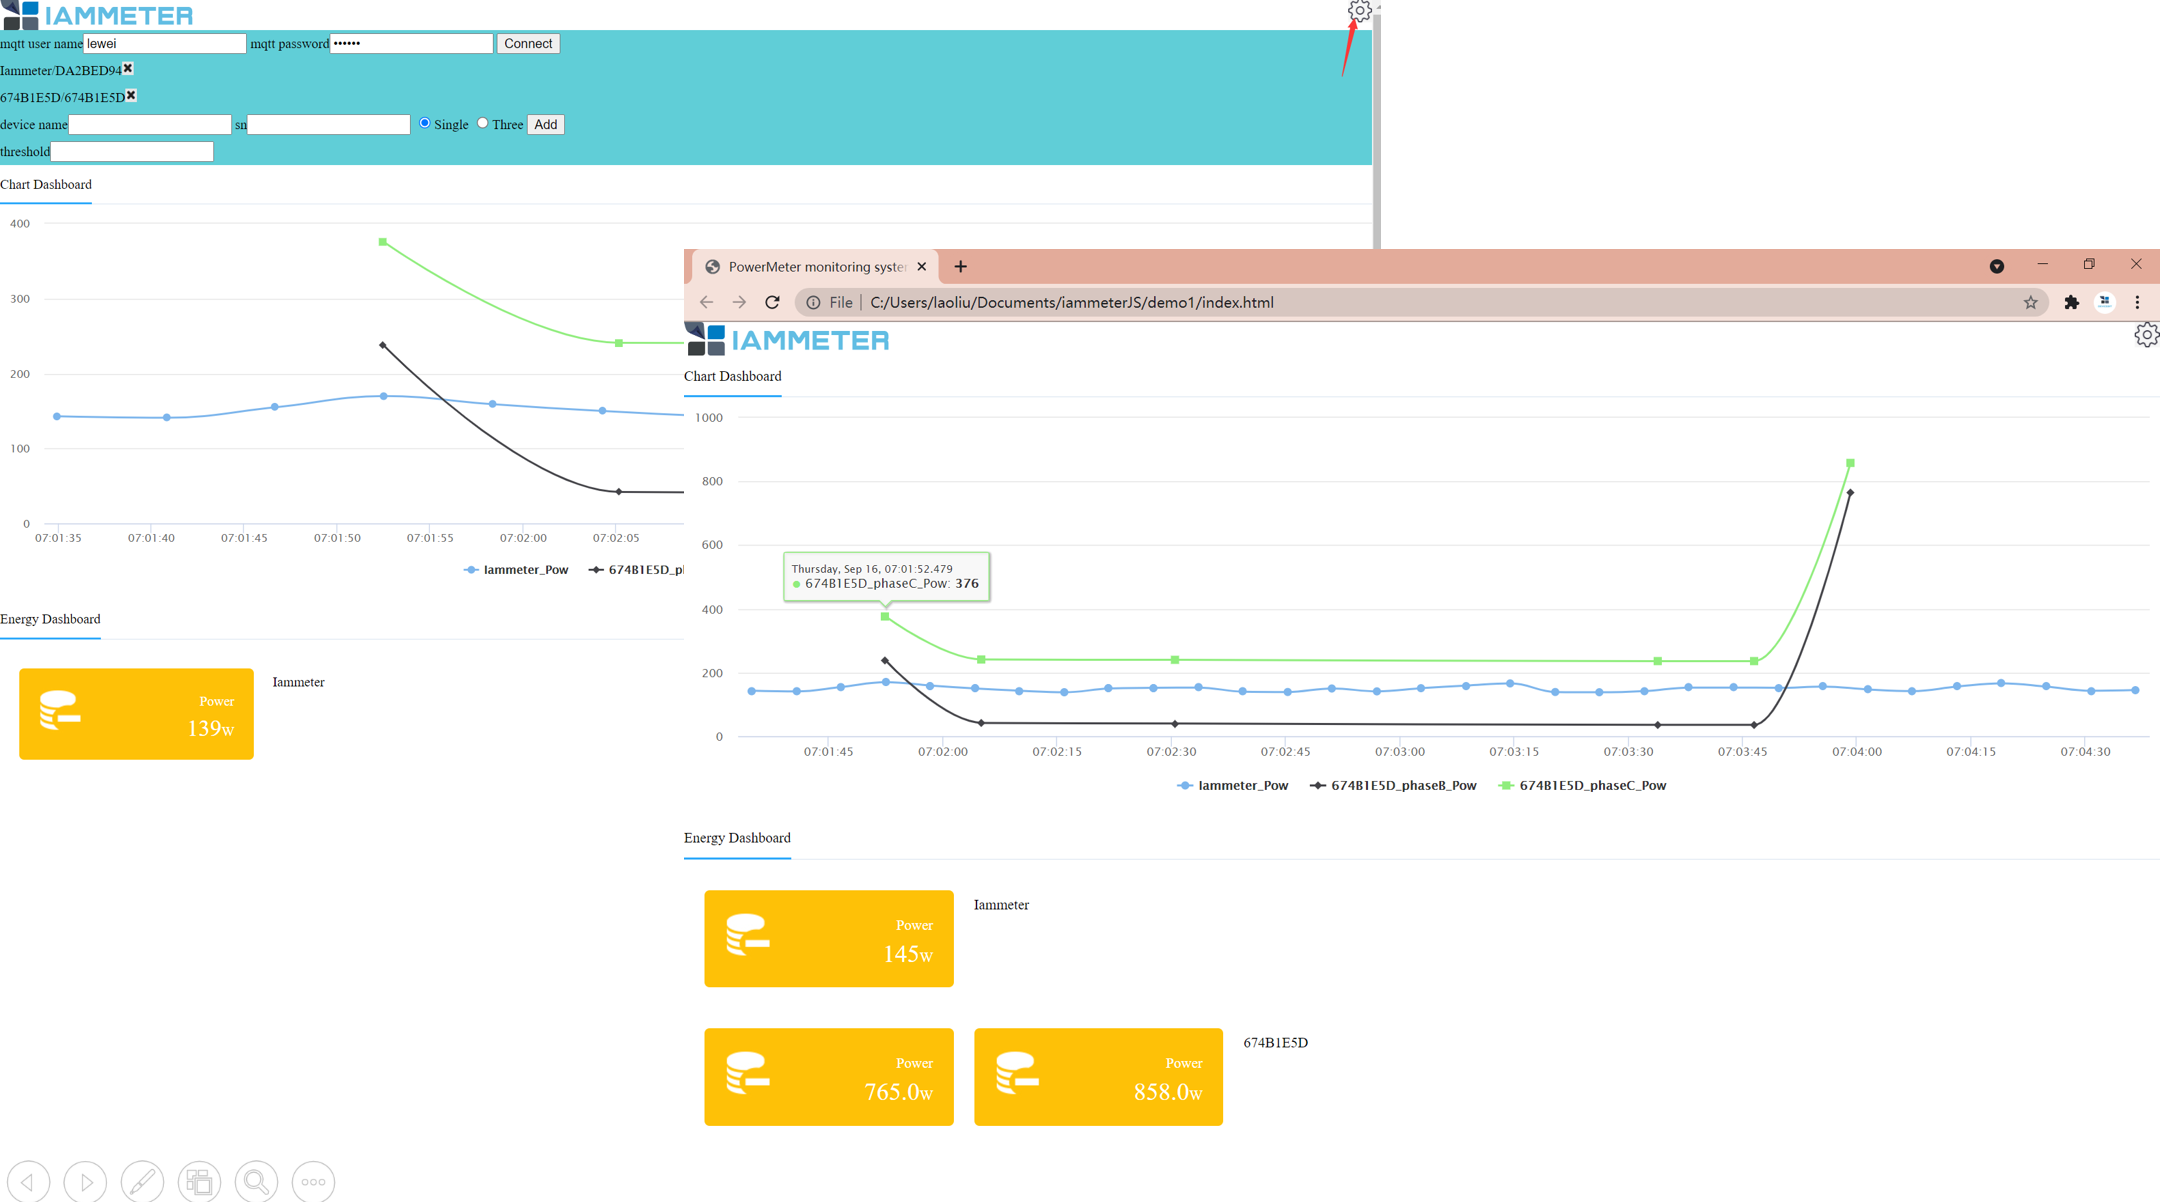Click the 858.0w Power card
The height and width of the screenshot is (1202, 2160).
click(x=1098, y=1077)
